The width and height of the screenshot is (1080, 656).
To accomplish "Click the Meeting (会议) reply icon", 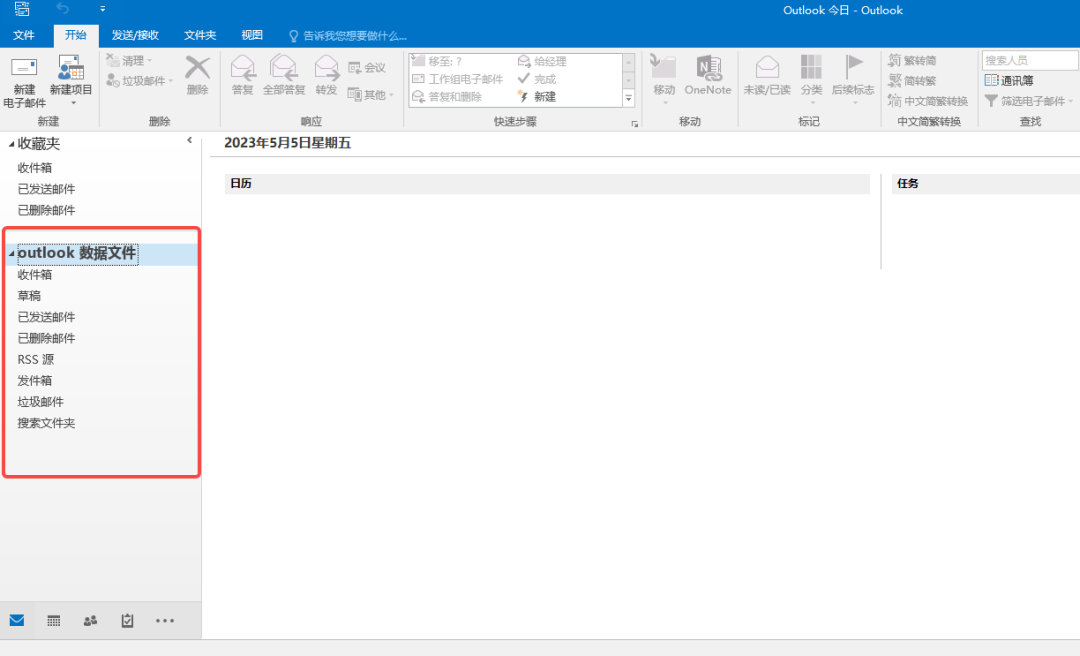I will [355, 68].
